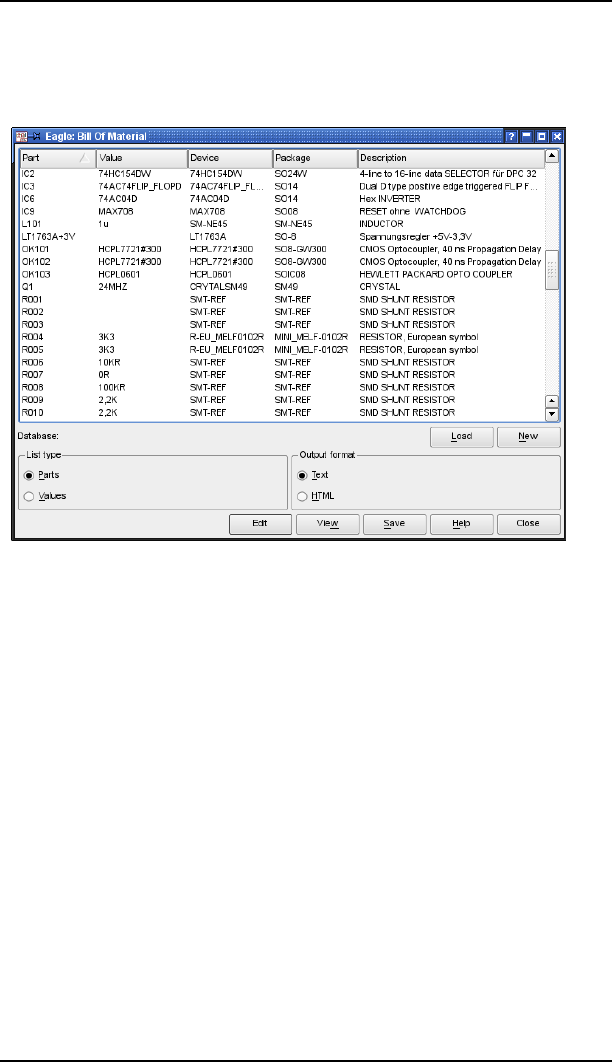Click the 24MHZ value cell

112,286
